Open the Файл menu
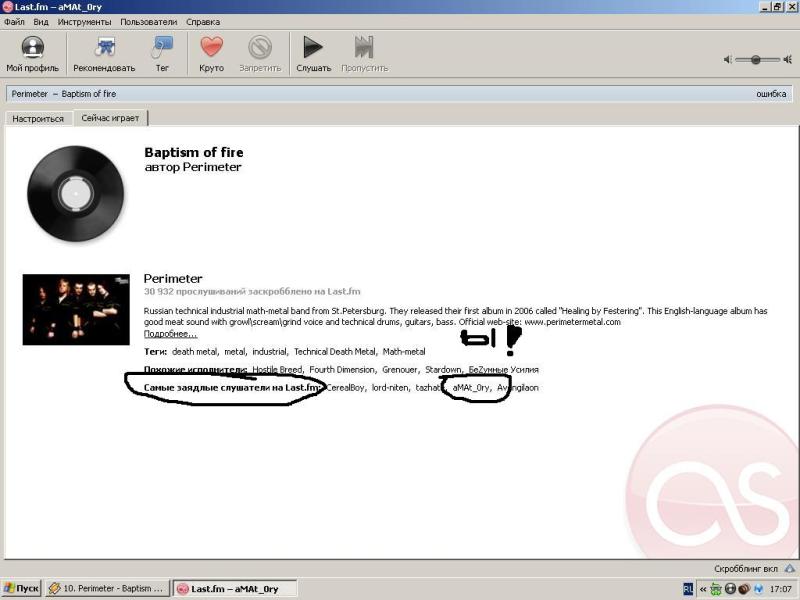 click(x=14, y=22)
